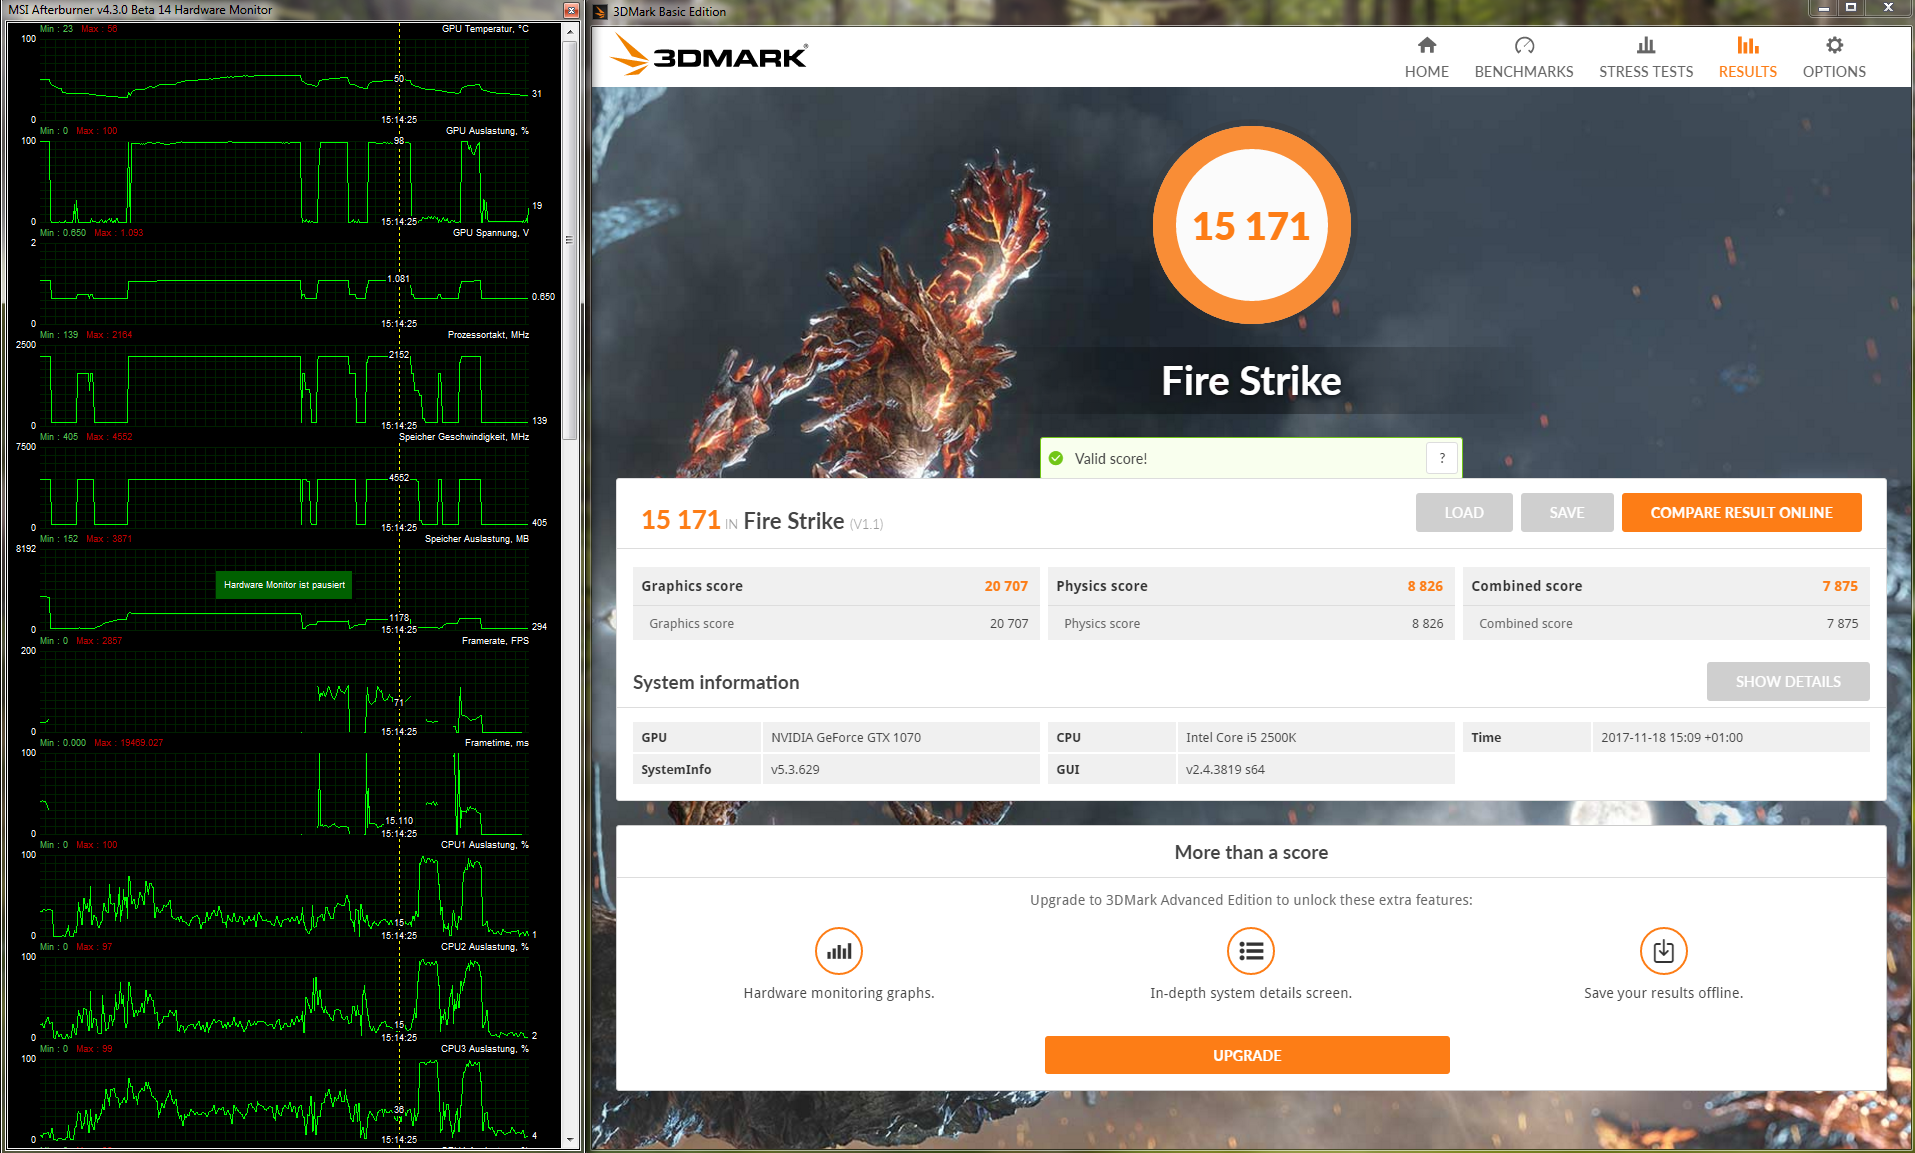
Task: Click the Options gear icon
Action: (1834, 45)
